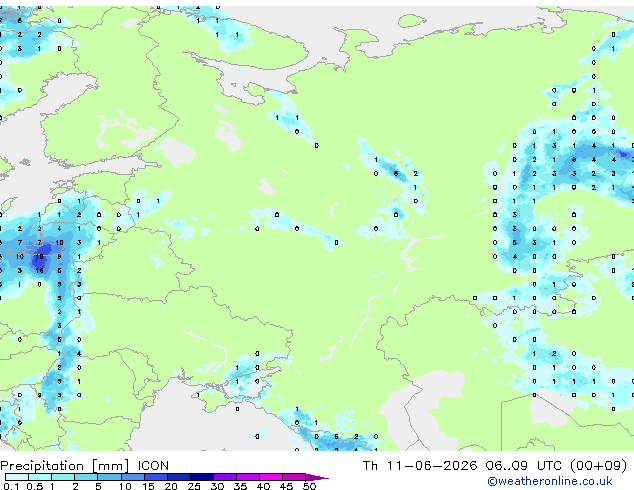The width and height of the screenshot is (634, 490).
Task: Select the 0.1–0.5 mm legend color swatch
Action: click(17, 477)
